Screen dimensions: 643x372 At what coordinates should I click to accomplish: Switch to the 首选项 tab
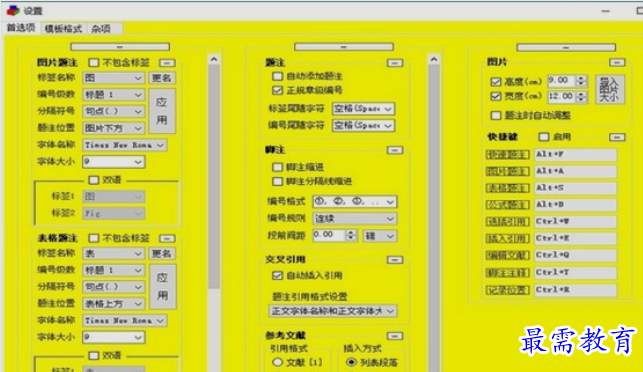point(21,27)
